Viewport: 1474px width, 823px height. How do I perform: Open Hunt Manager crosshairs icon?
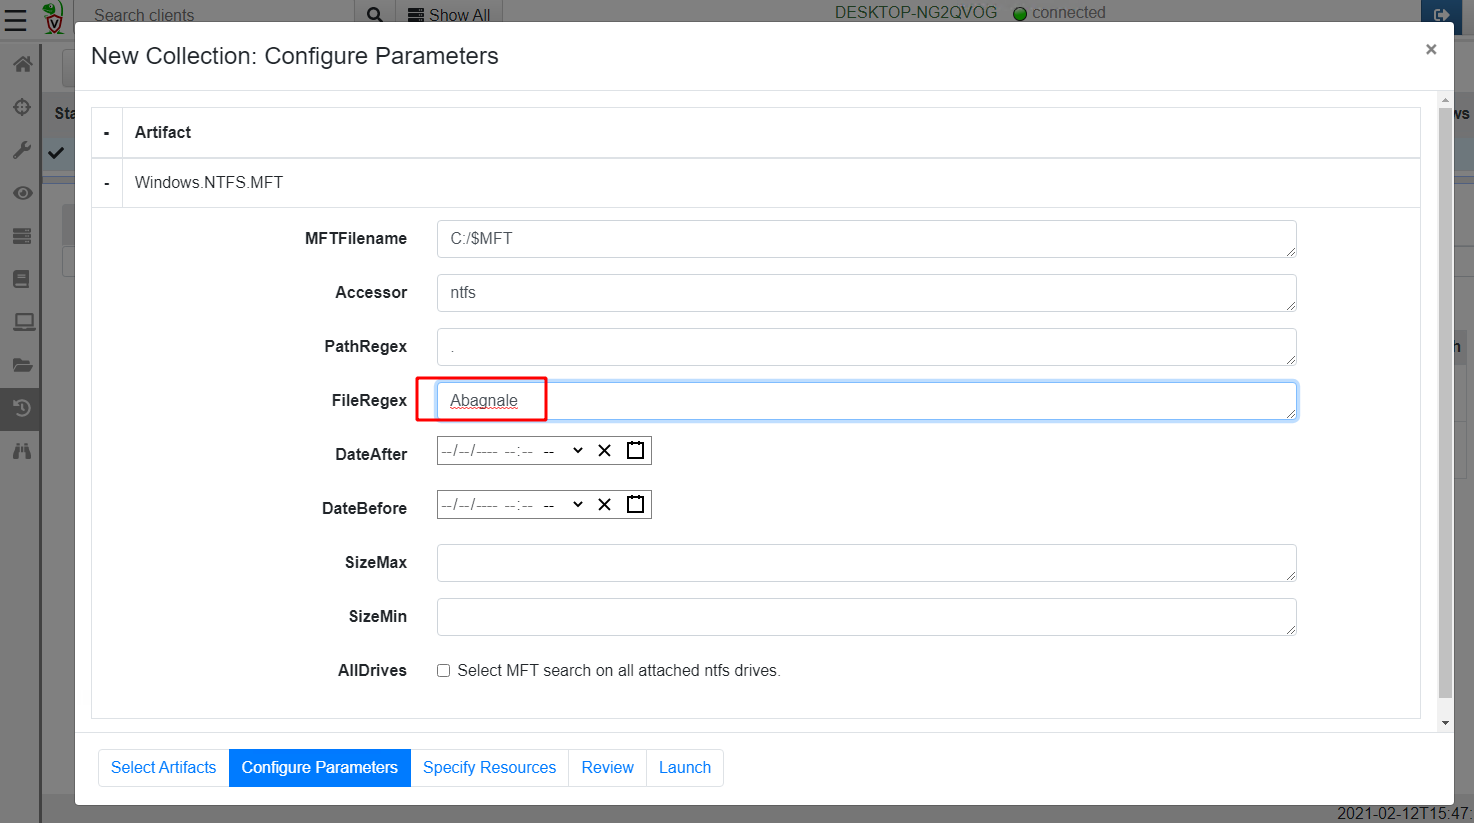coord(22,107)
